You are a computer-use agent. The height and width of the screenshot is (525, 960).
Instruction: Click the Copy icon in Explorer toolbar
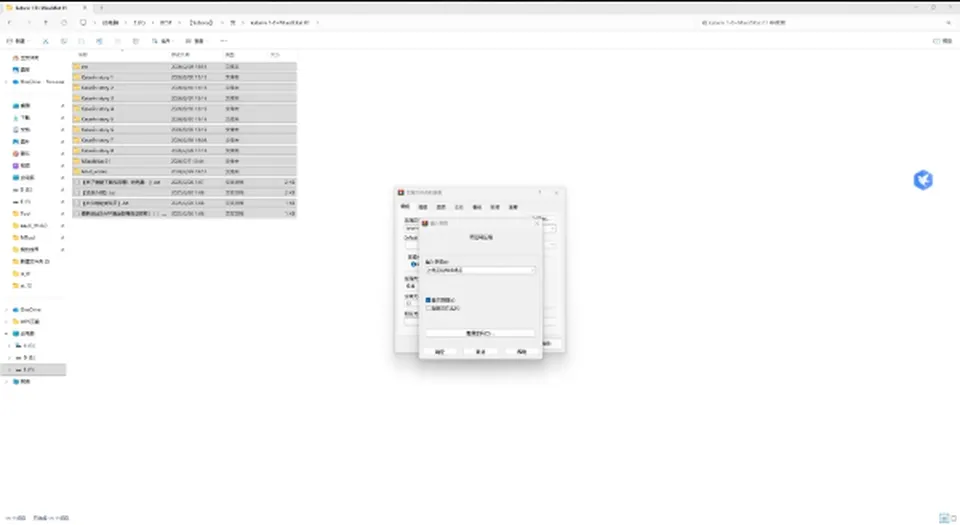point(63,41)
